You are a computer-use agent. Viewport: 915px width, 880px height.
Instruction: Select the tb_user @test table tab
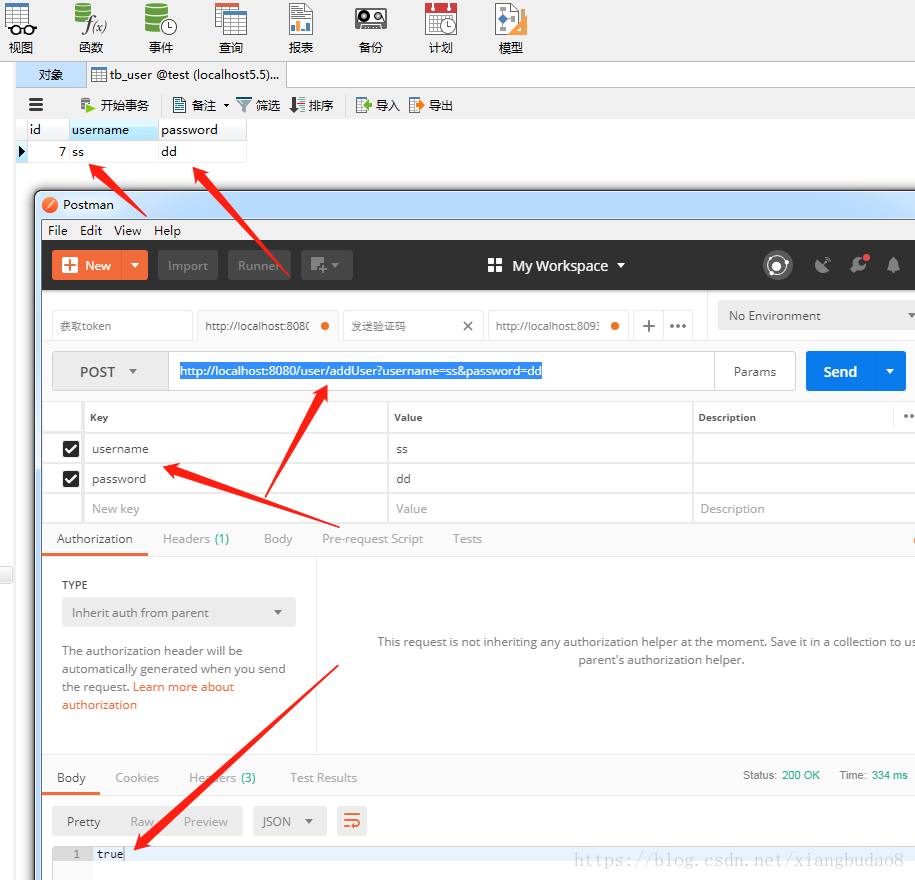point(187,75)
